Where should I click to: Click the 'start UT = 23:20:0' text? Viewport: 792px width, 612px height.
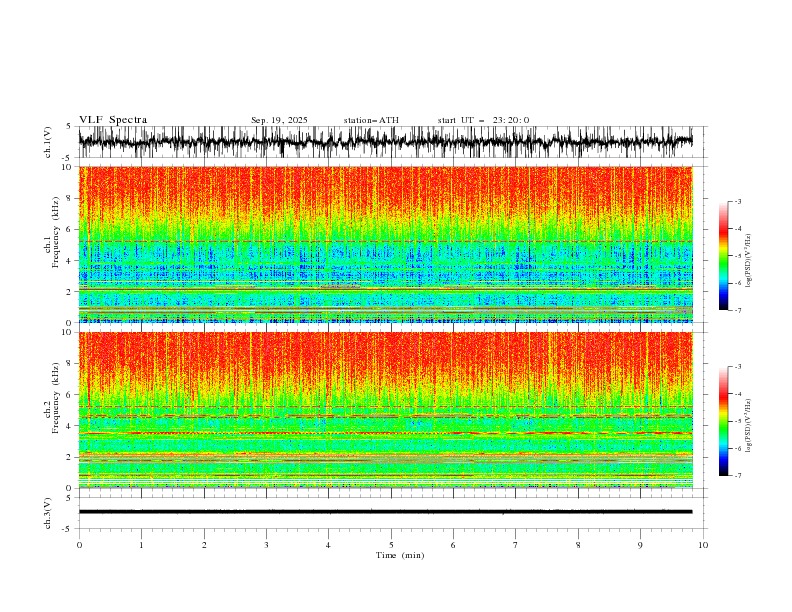pos(483,120)
